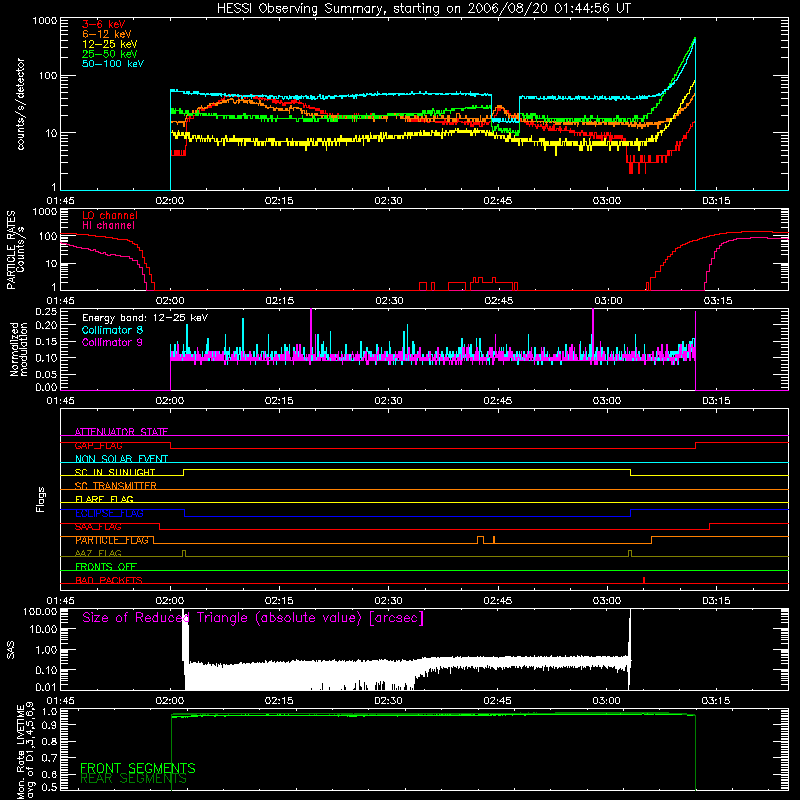Click the 'Energy band: 12-25 keV' label
Viewport: 800px width, 800px height.
tap(145, 318)
